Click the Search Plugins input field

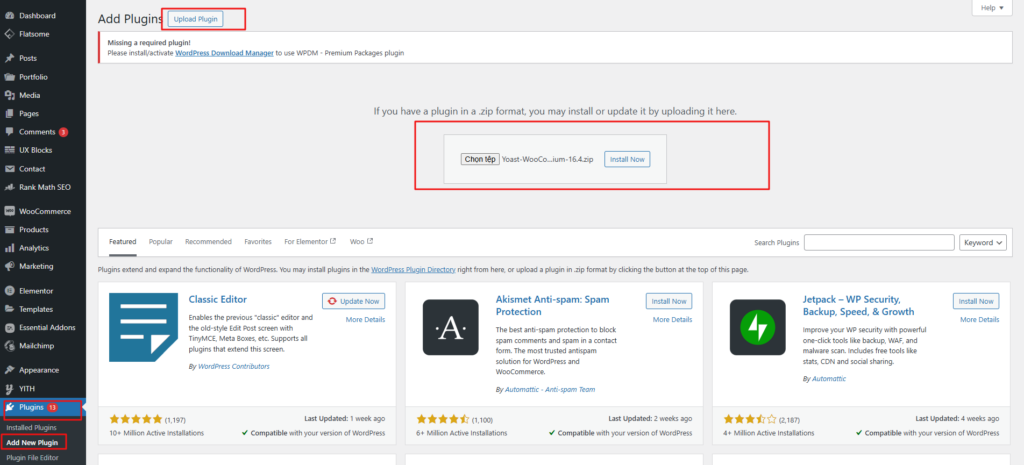click(x=879, y=242)
